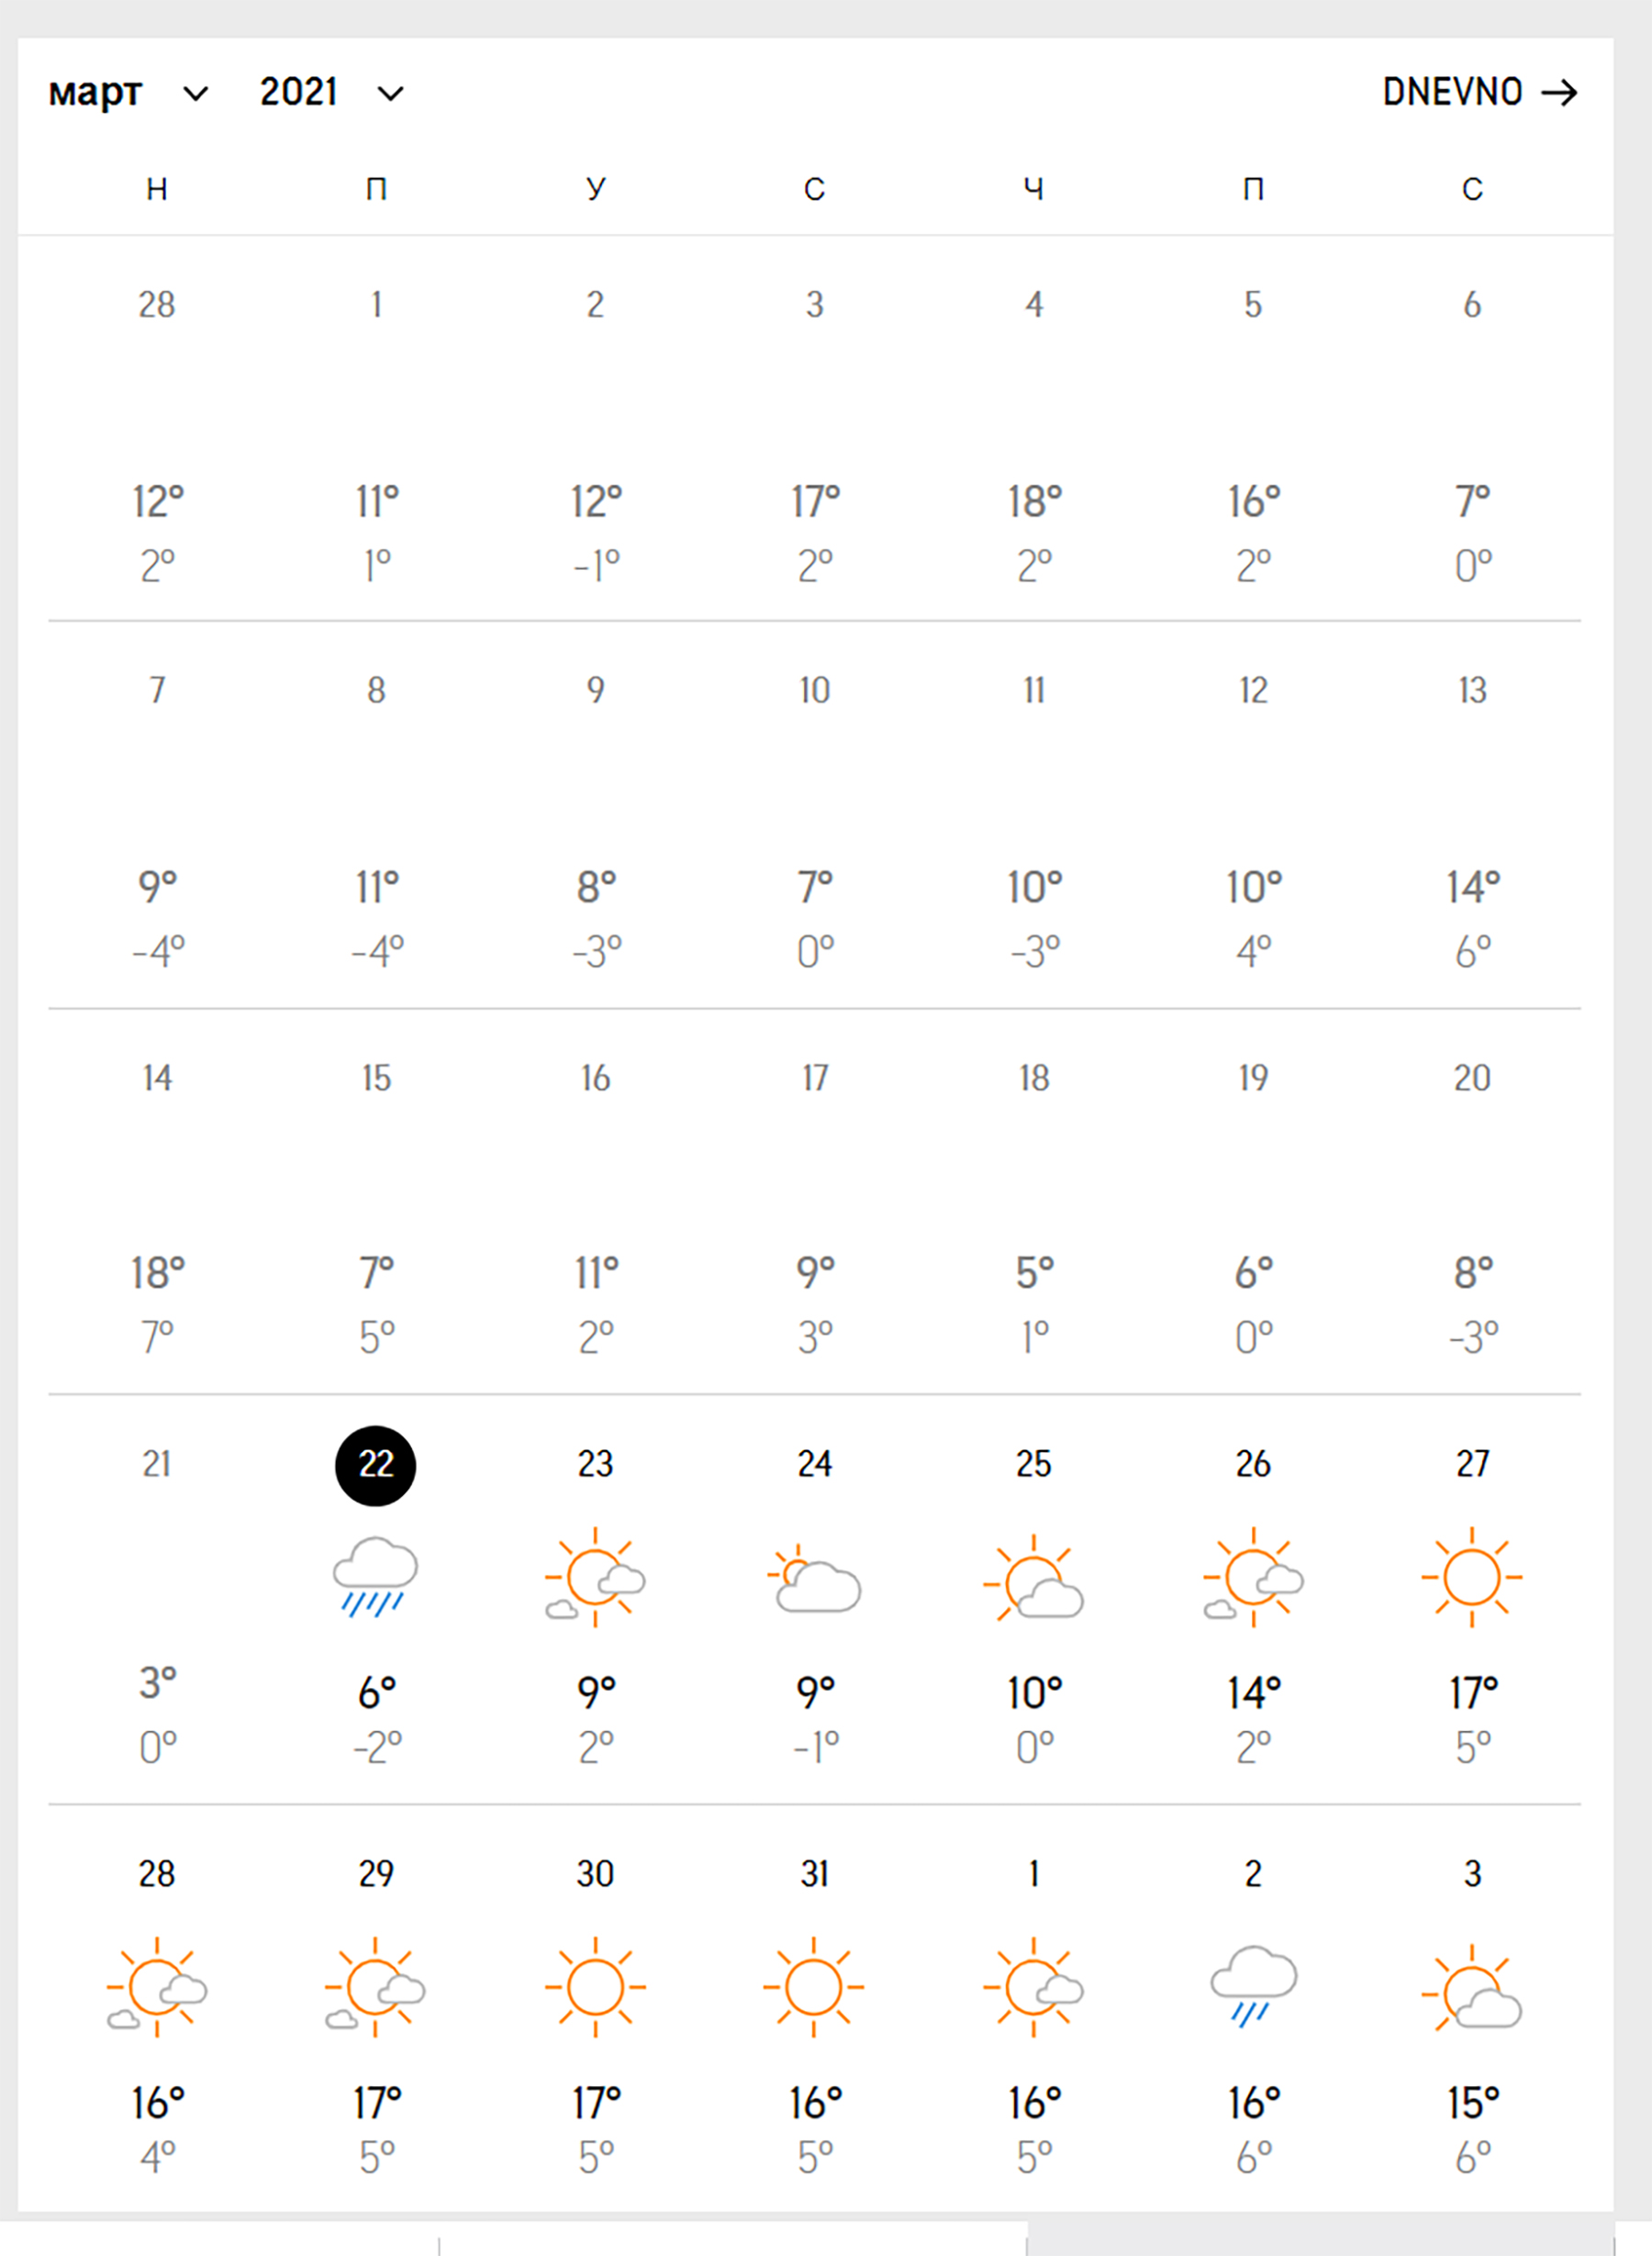Click the sun-and-cloud icon for March 25
Image resolution: width=1652 pixels, height=2256 pixels.
coord(1034,1579)
